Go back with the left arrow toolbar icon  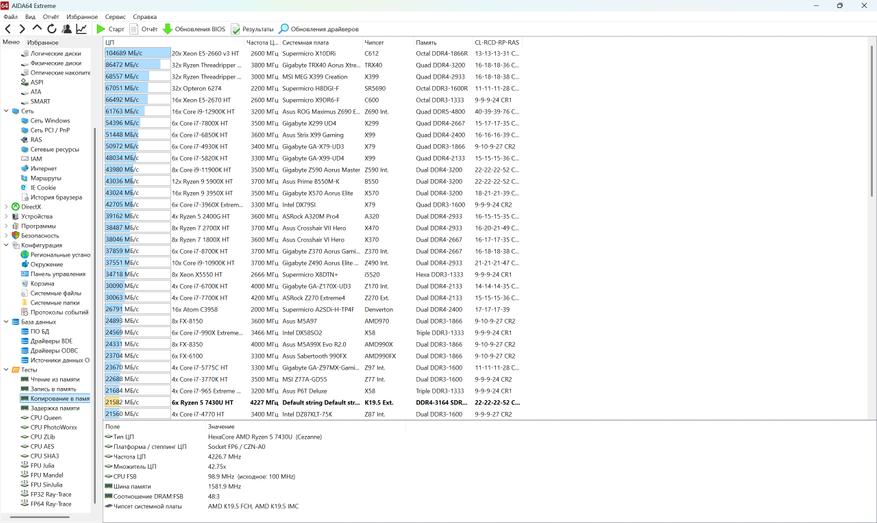click(x=8, y=29)
